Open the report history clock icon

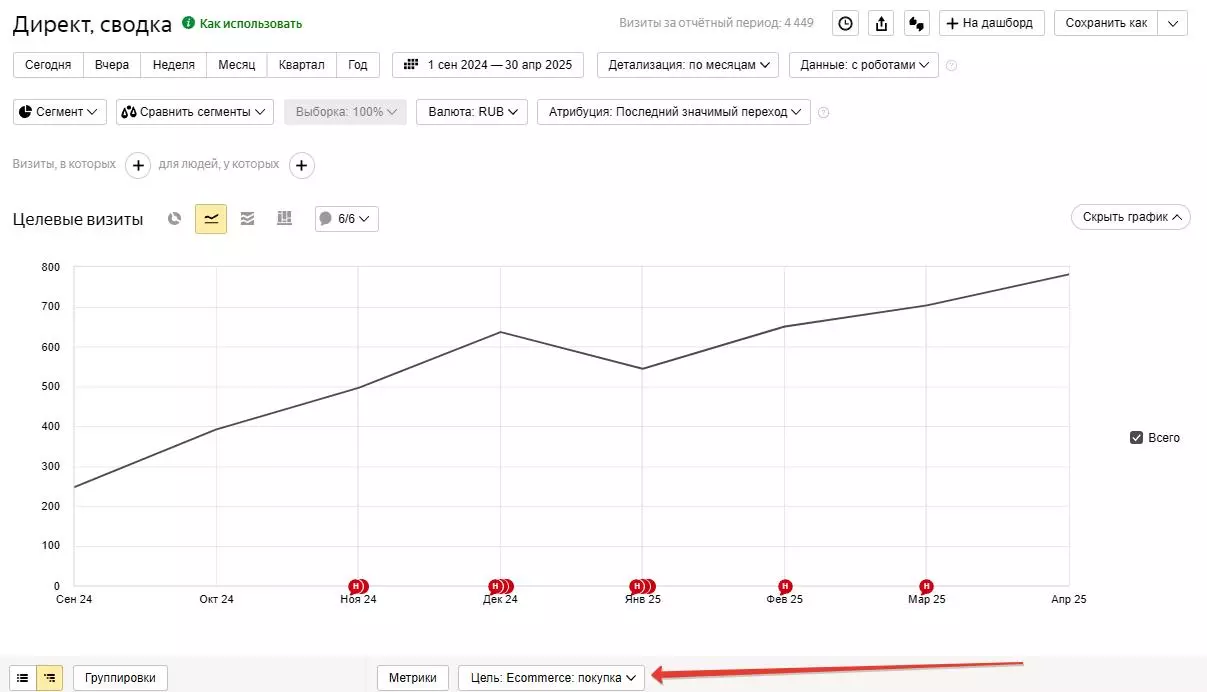click(846, 23)
